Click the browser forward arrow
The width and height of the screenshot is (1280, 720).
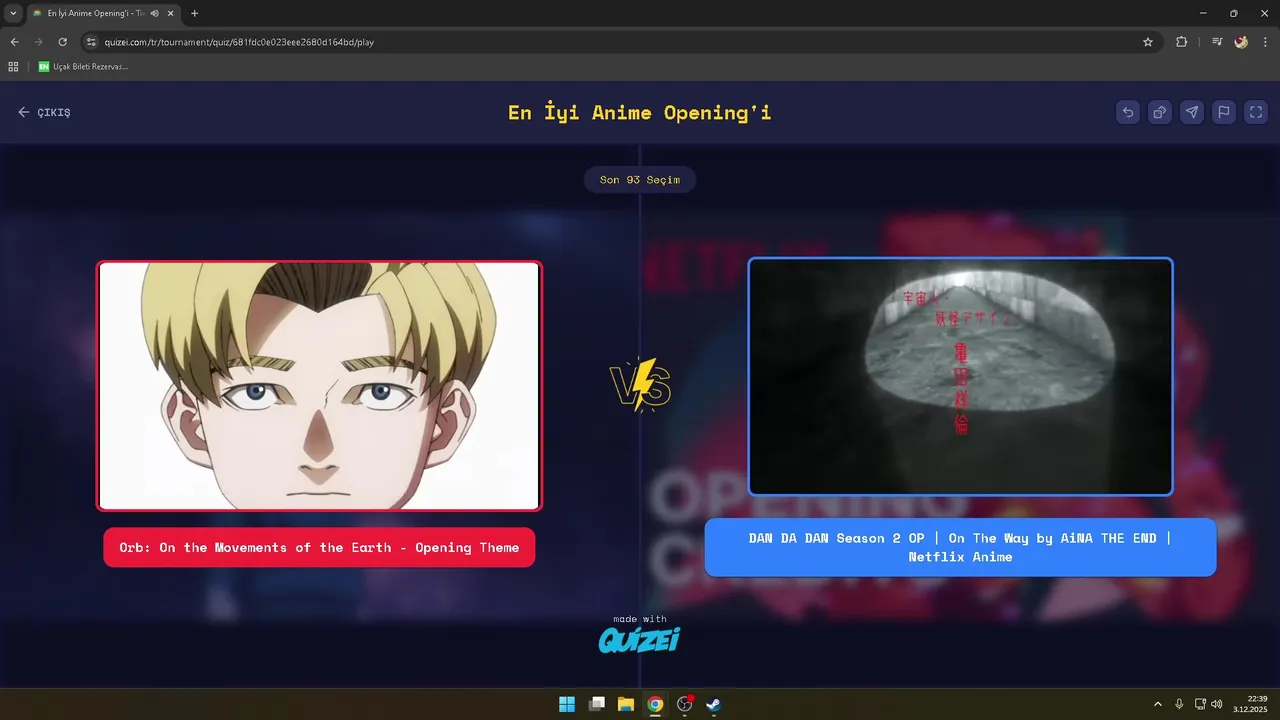coord(38,42)
